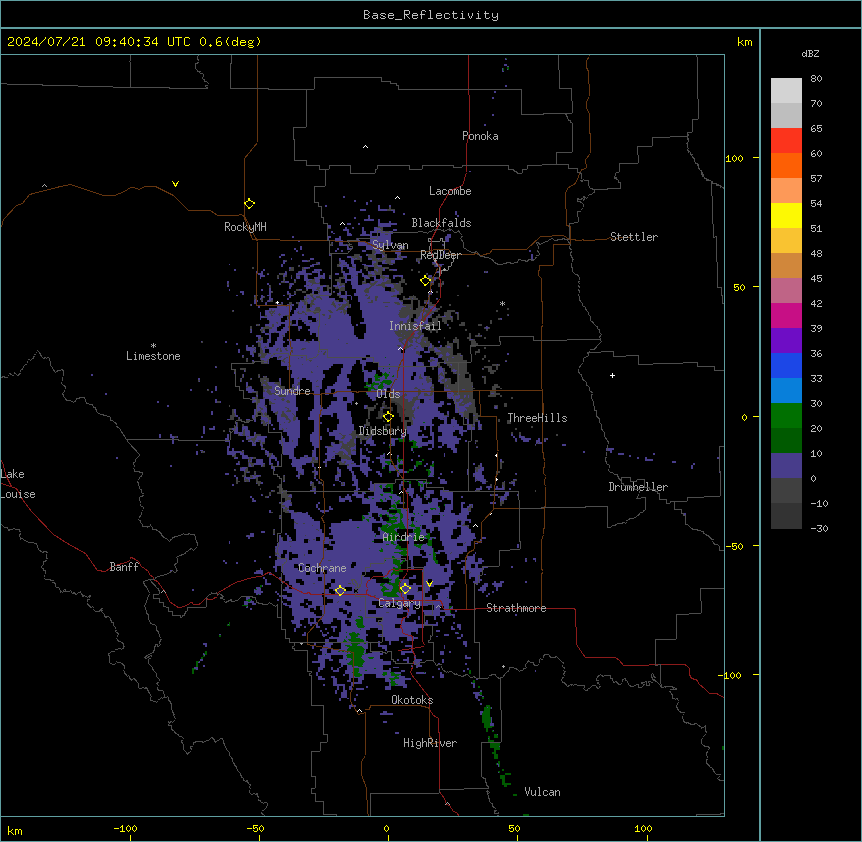
Task: Click the Sundre town label
Action: pyautogui.click(x=292, y=391)
